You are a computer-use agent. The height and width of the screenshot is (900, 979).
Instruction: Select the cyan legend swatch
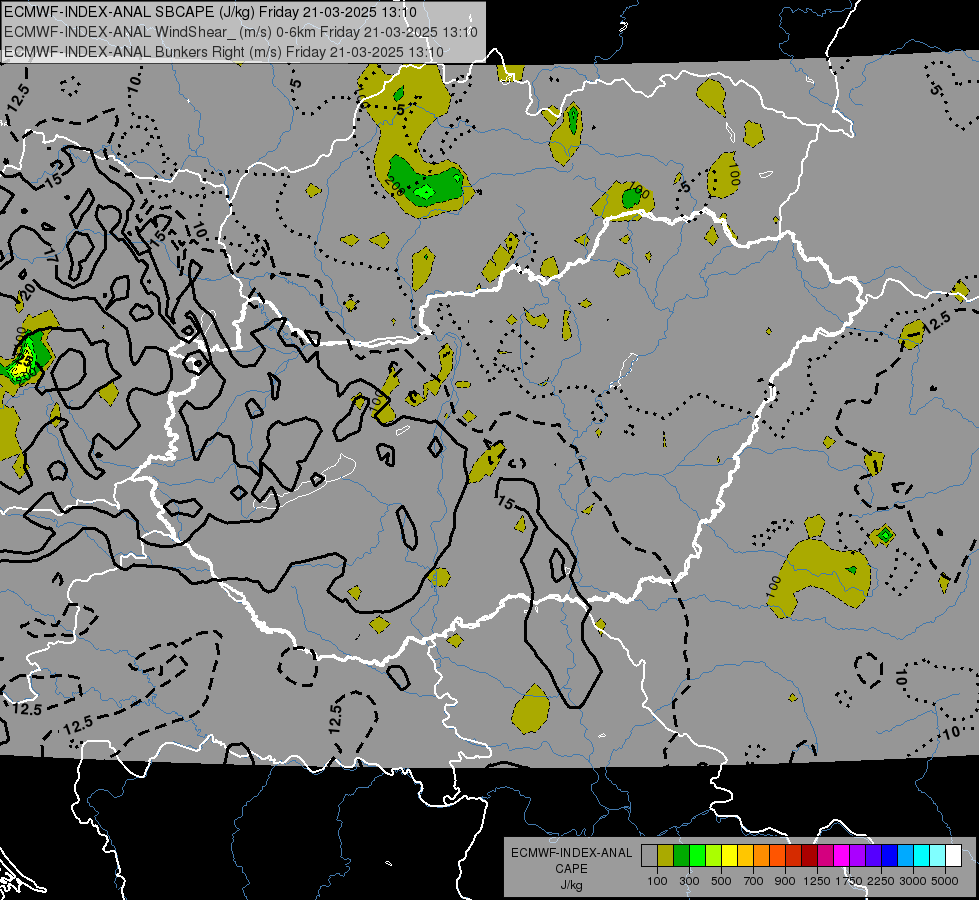tap(922, 856)
